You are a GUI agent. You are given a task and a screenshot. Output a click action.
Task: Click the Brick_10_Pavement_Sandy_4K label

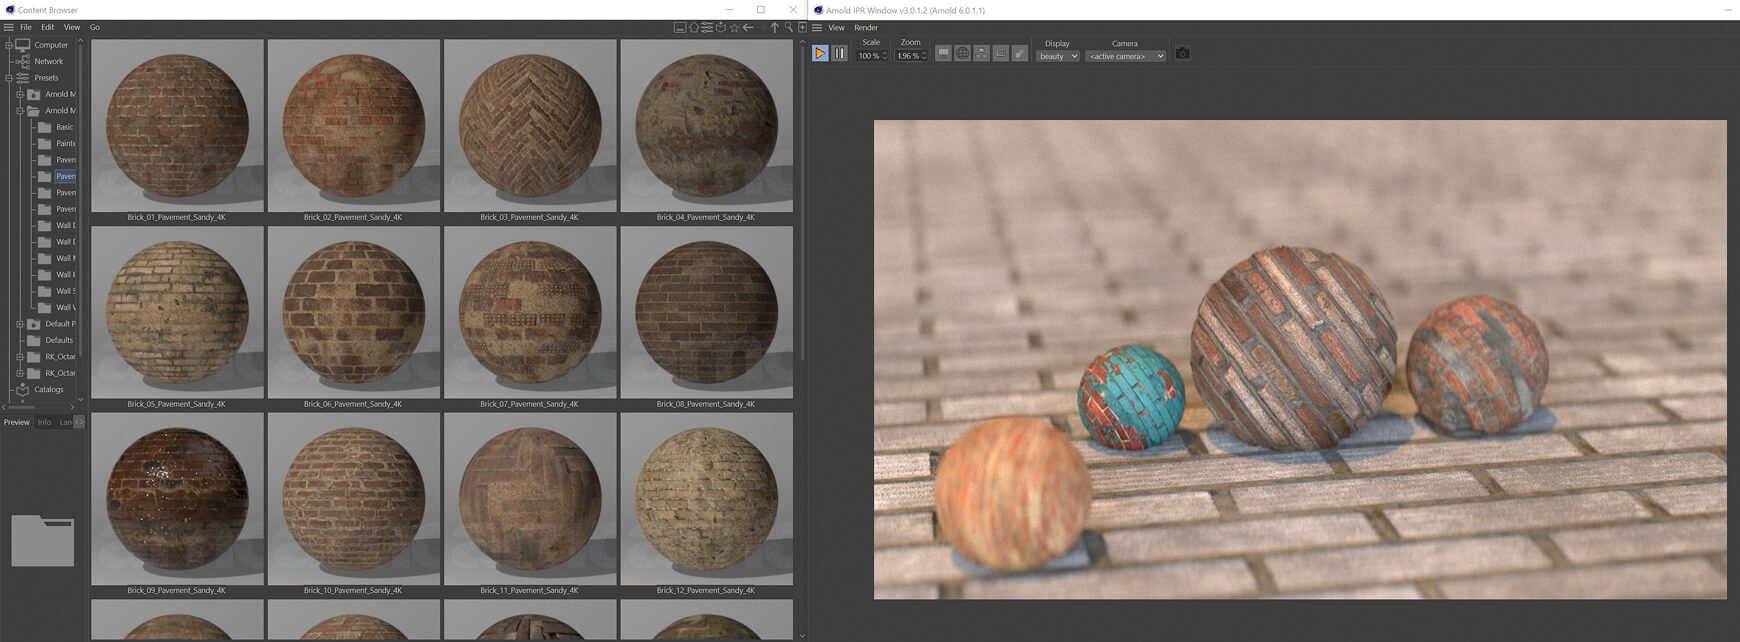tap(353, 591)
